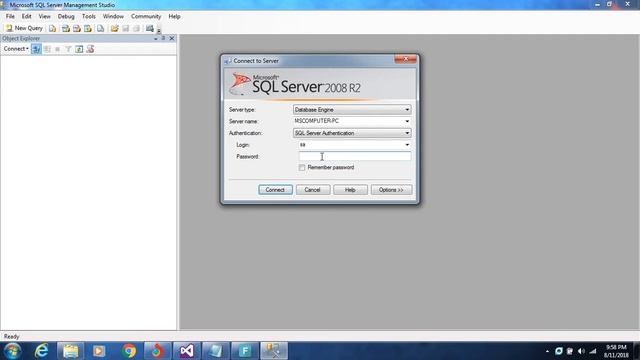Close the Object Explorer panel
Viewport: 640px width, 360px height.
pos(172,38)
